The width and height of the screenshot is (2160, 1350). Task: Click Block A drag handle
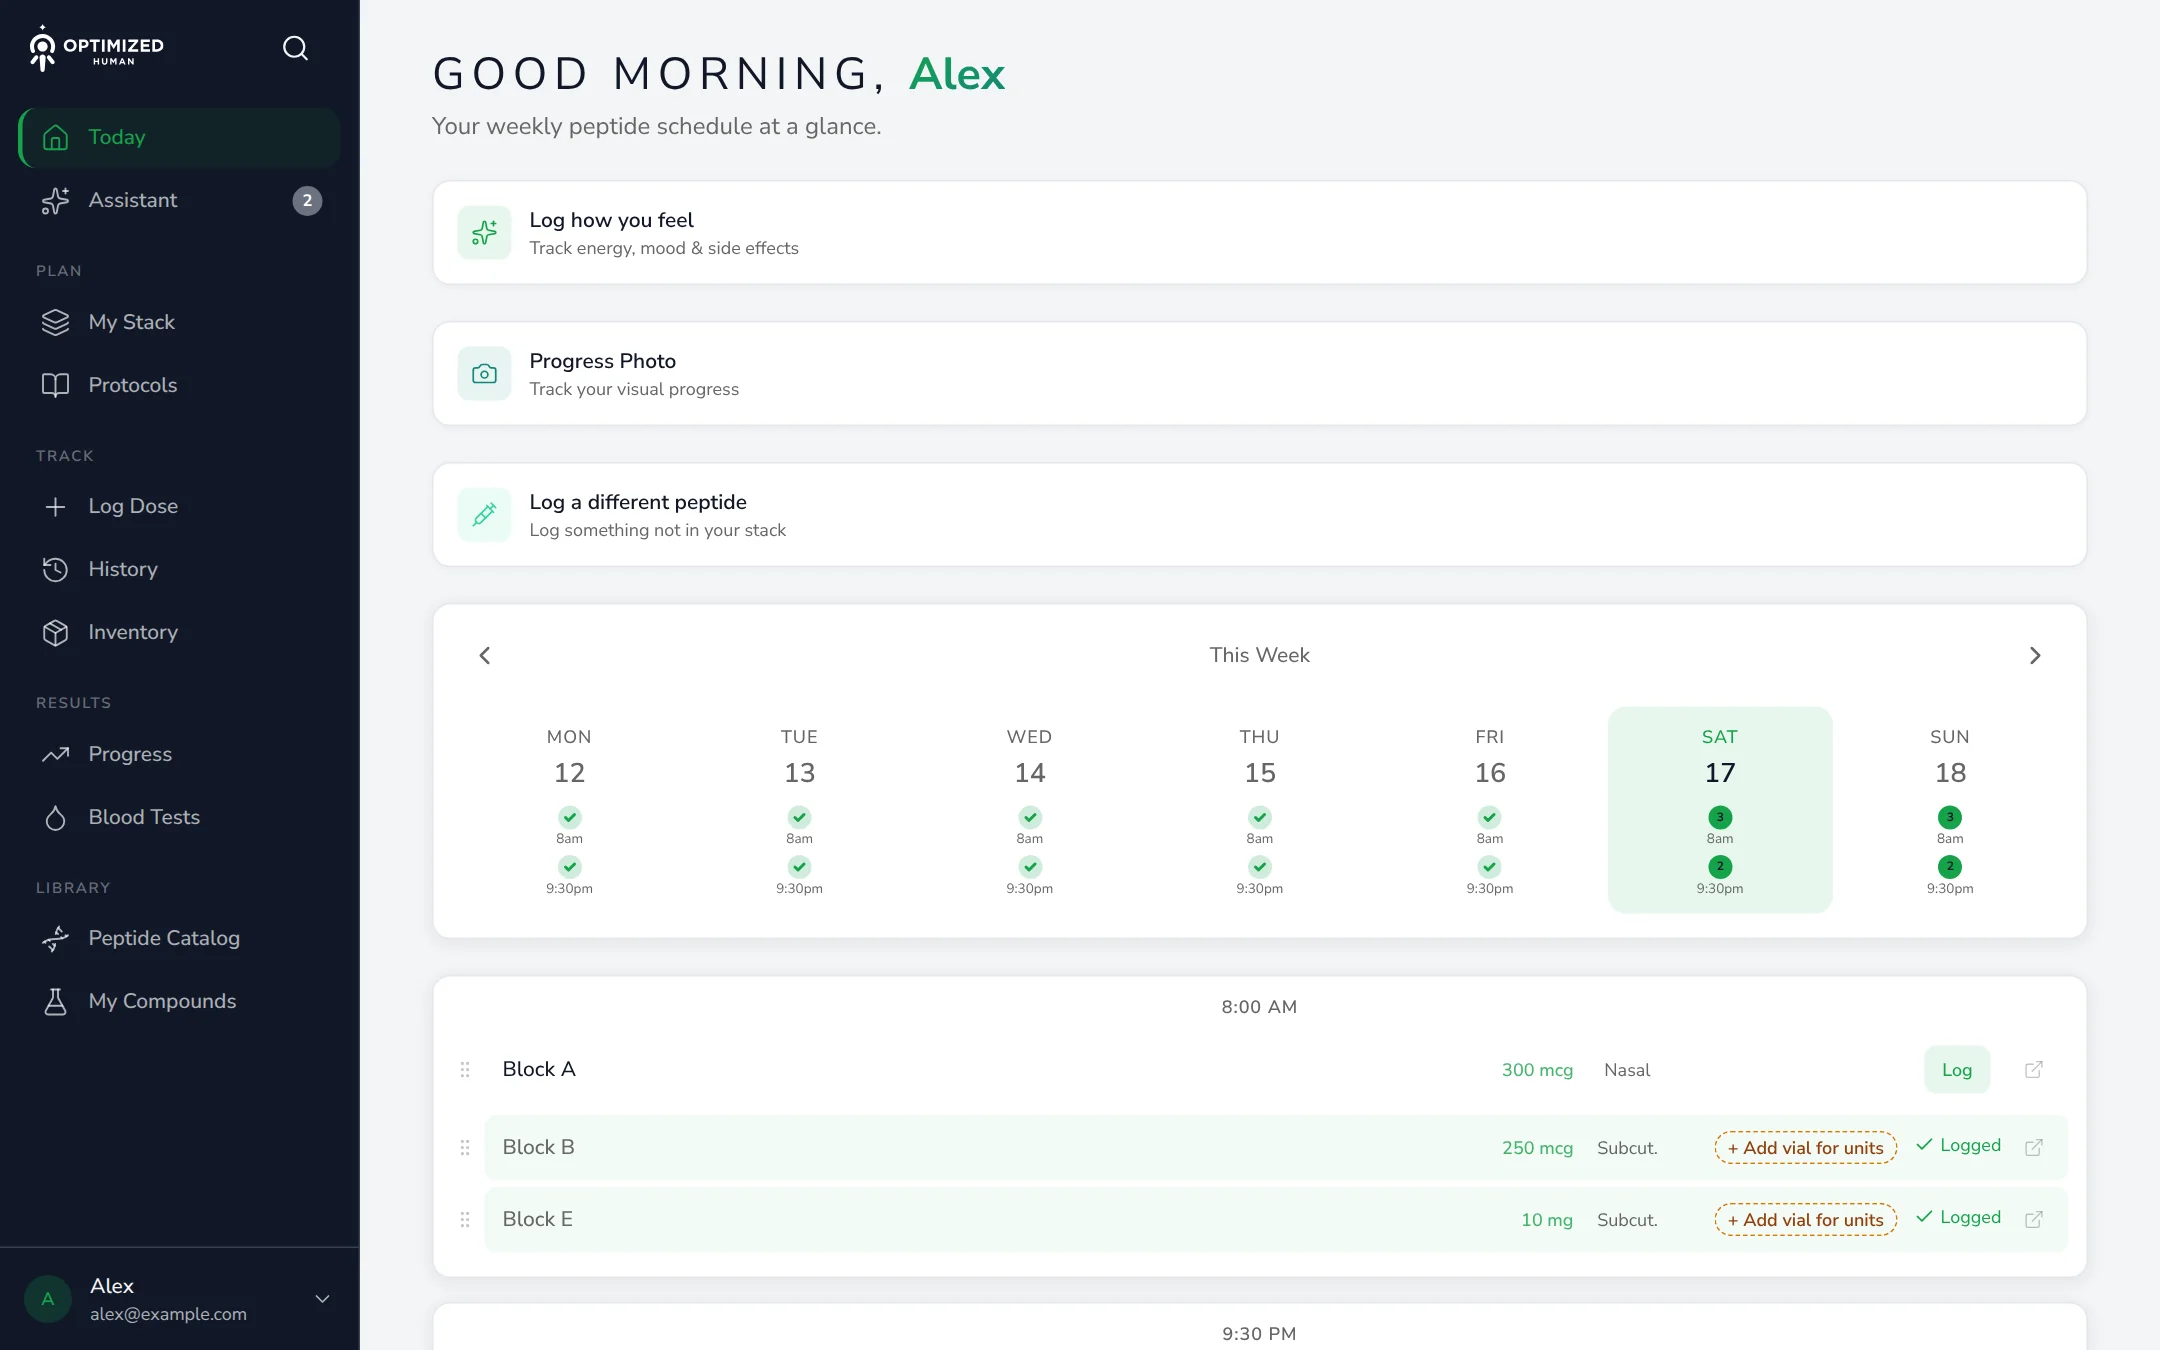click(x=465, y=1070)
